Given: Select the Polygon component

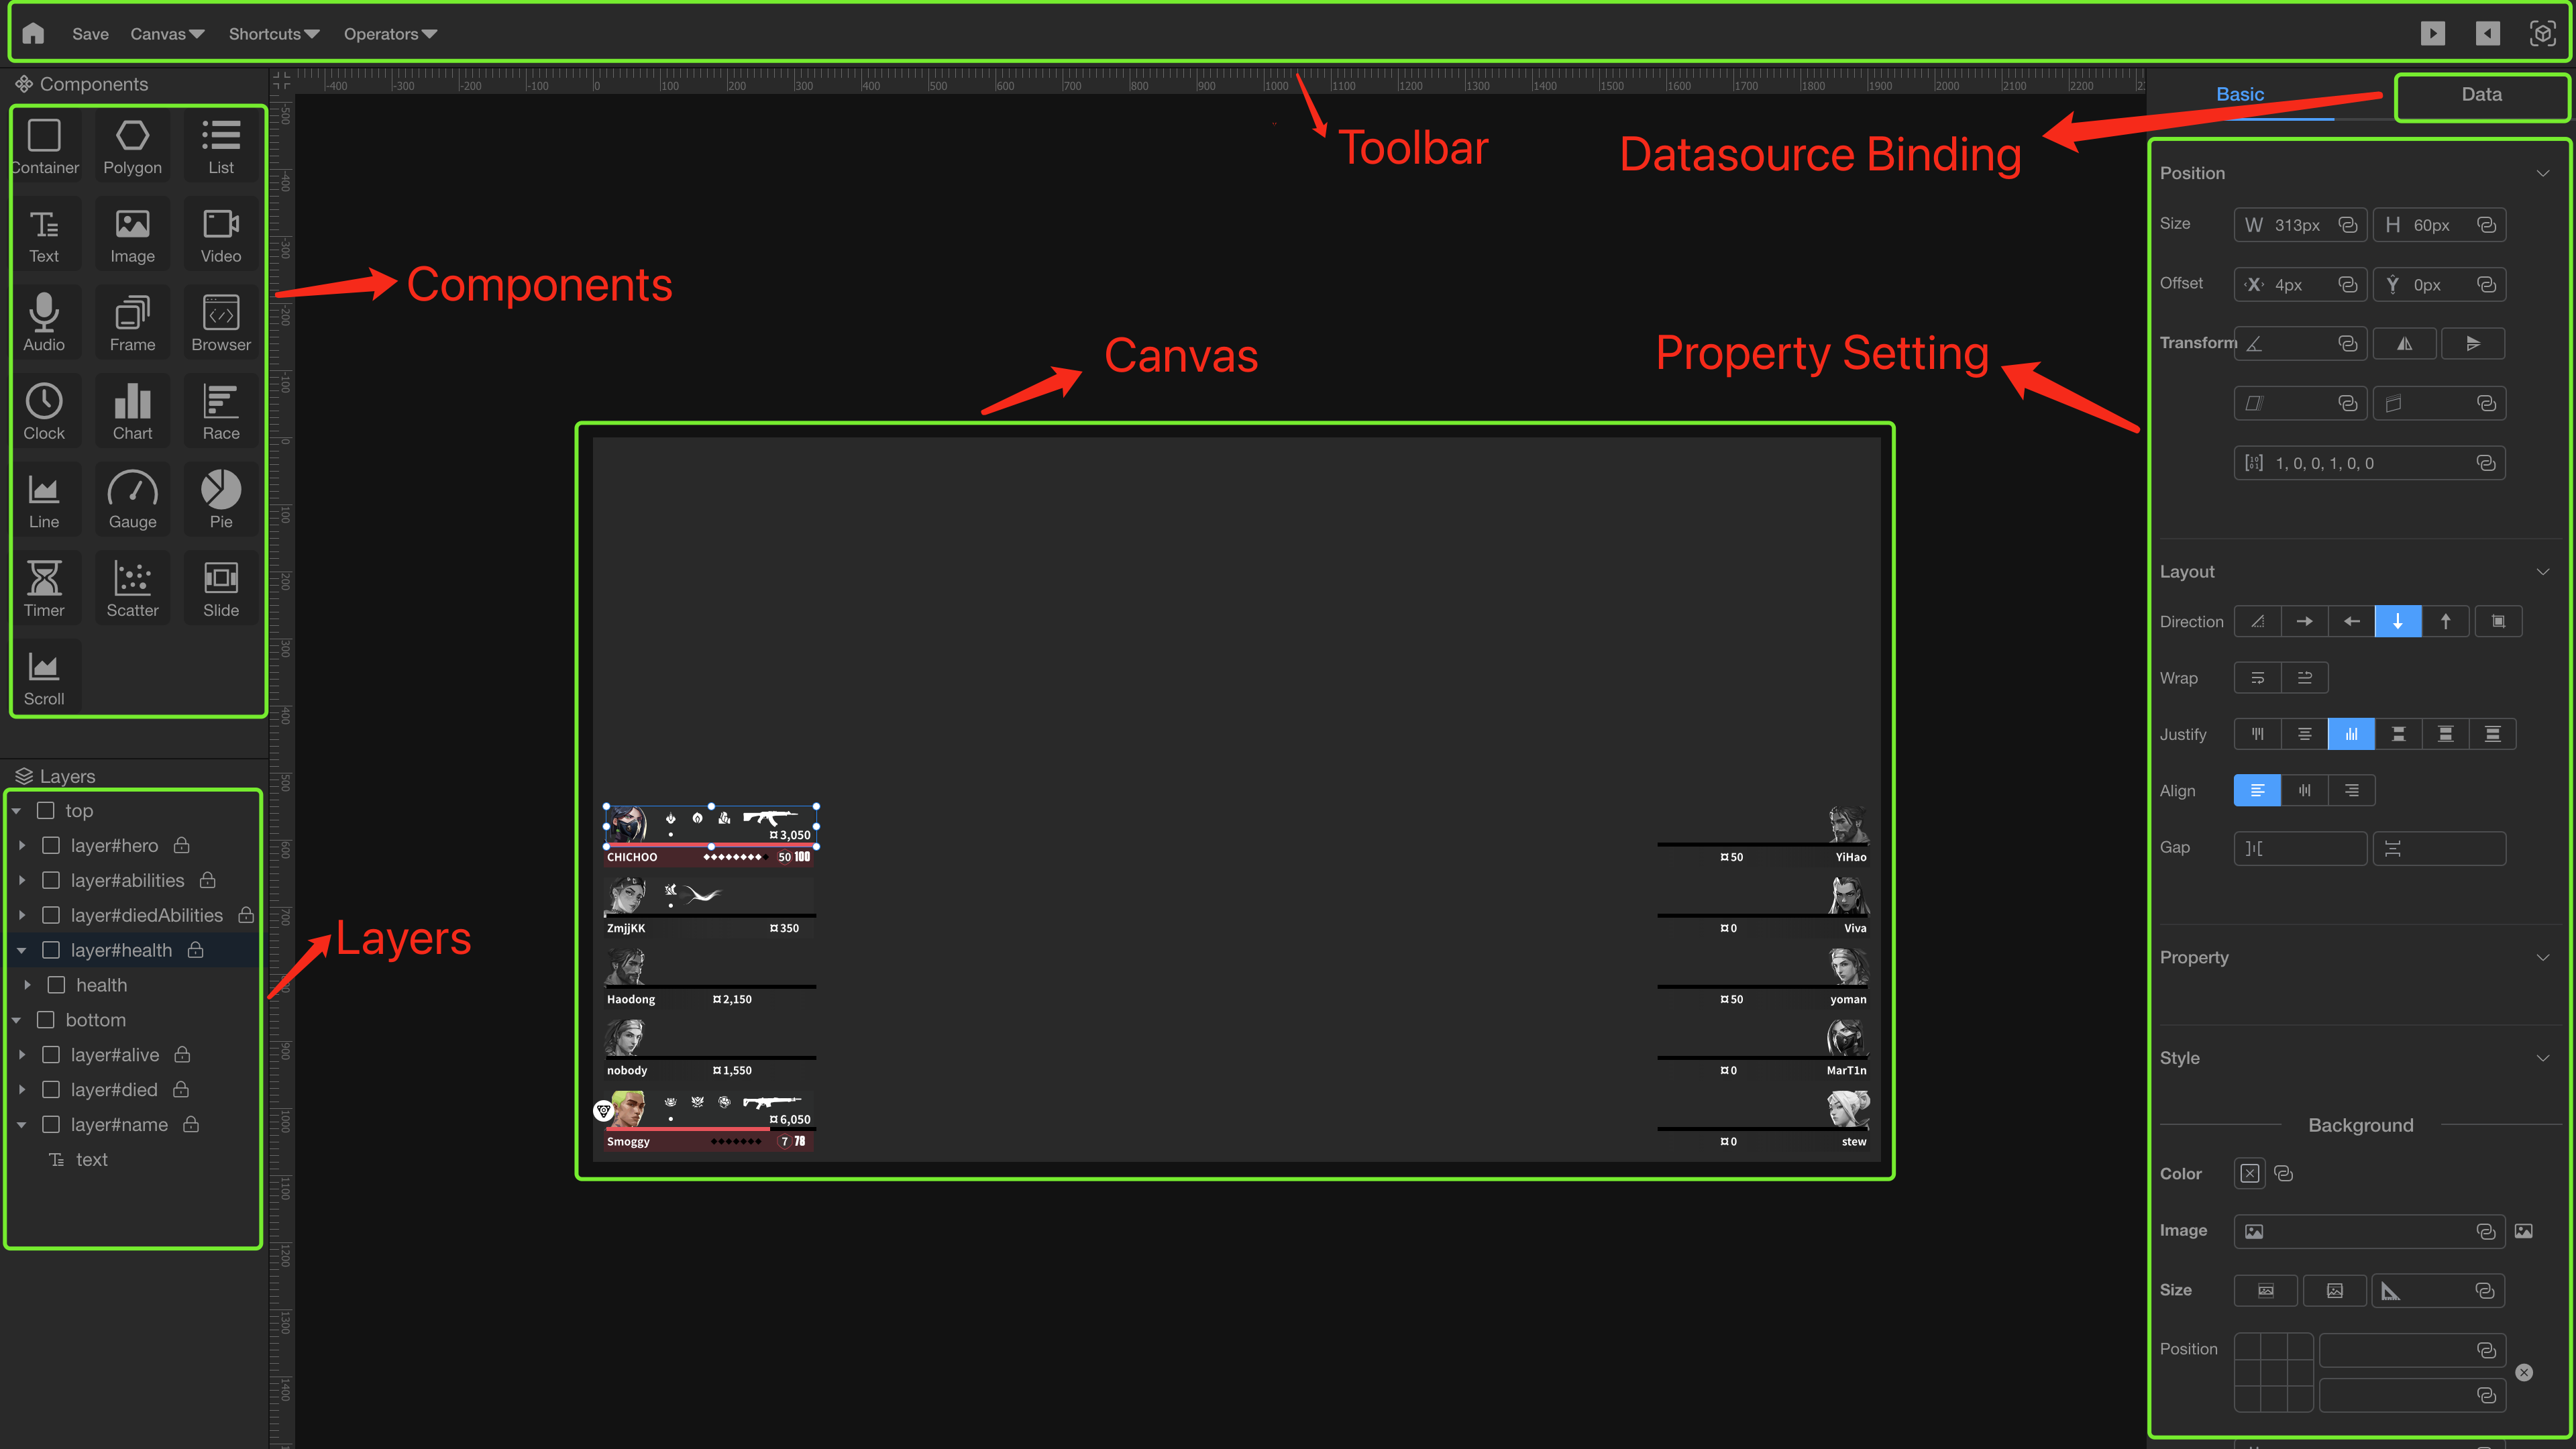Looking at the screenshot, I should [x=132, y=146].
